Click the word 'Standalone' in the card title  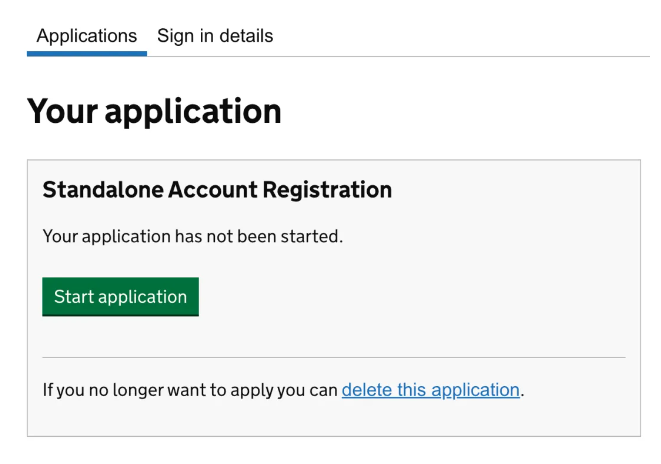(x=103, y=190)
